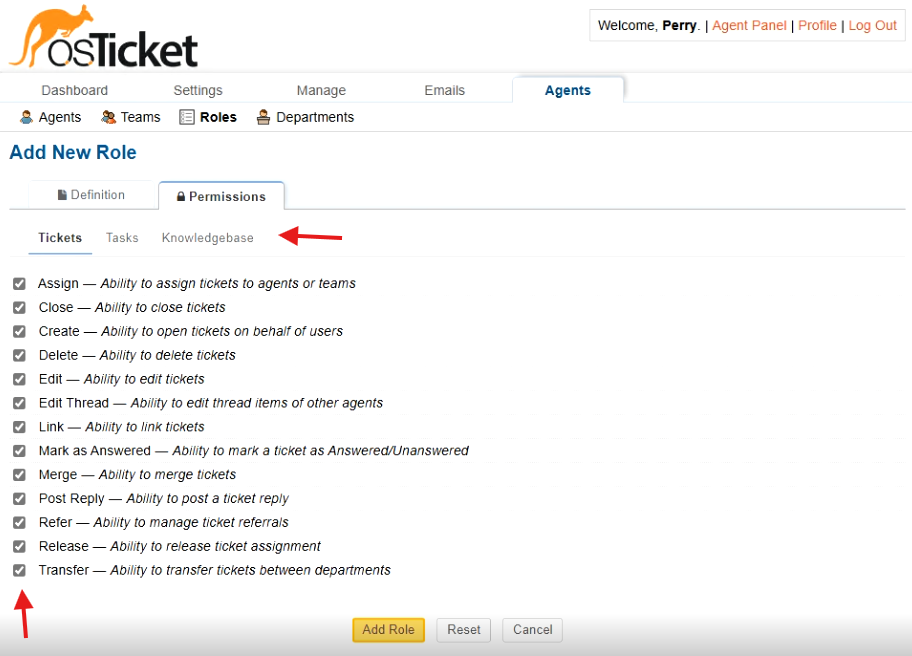Open the Settings menu
The width and height of the screenshot is (912, 656).
click(x=198, y=90)
